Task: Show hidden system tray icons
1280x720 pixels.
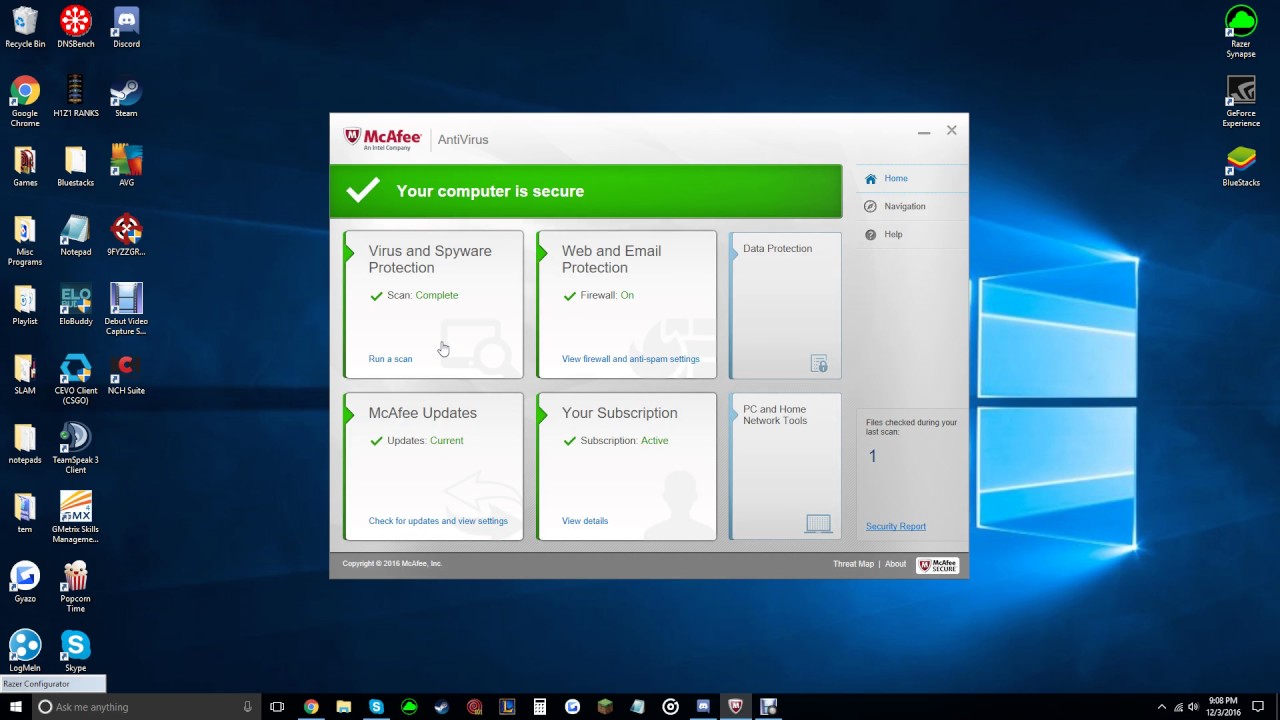Action: coord(1161,707)
